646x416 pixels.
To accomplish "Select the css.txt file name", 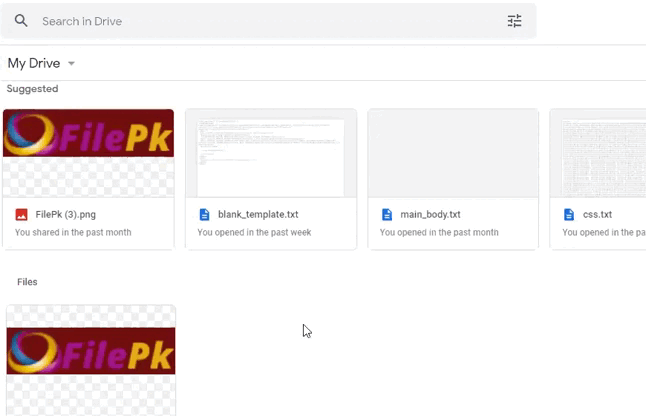I will pos(597,215).
